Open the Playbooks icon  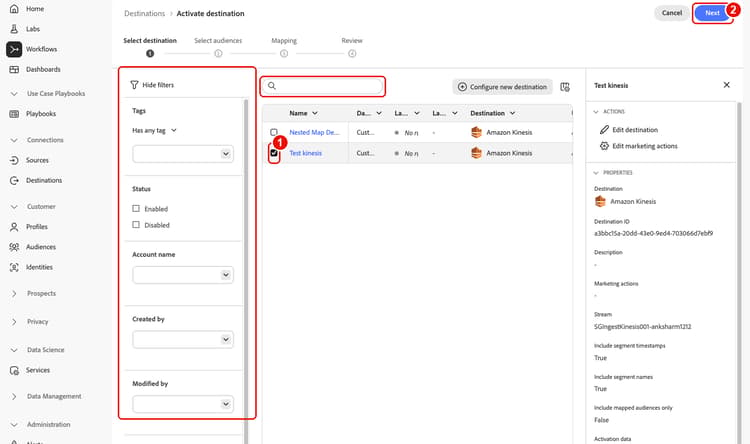[x=14, y=114]
